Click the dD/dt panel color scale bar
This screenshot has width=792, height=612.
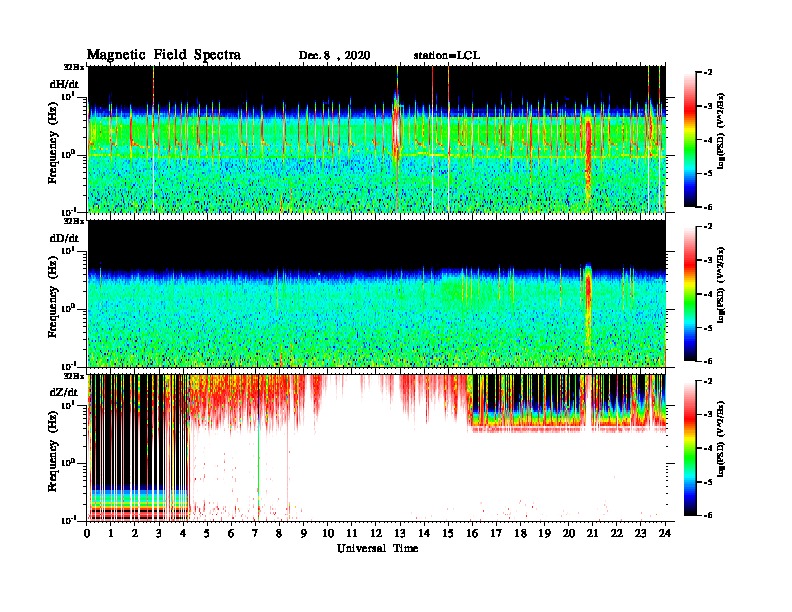[690, 293]
